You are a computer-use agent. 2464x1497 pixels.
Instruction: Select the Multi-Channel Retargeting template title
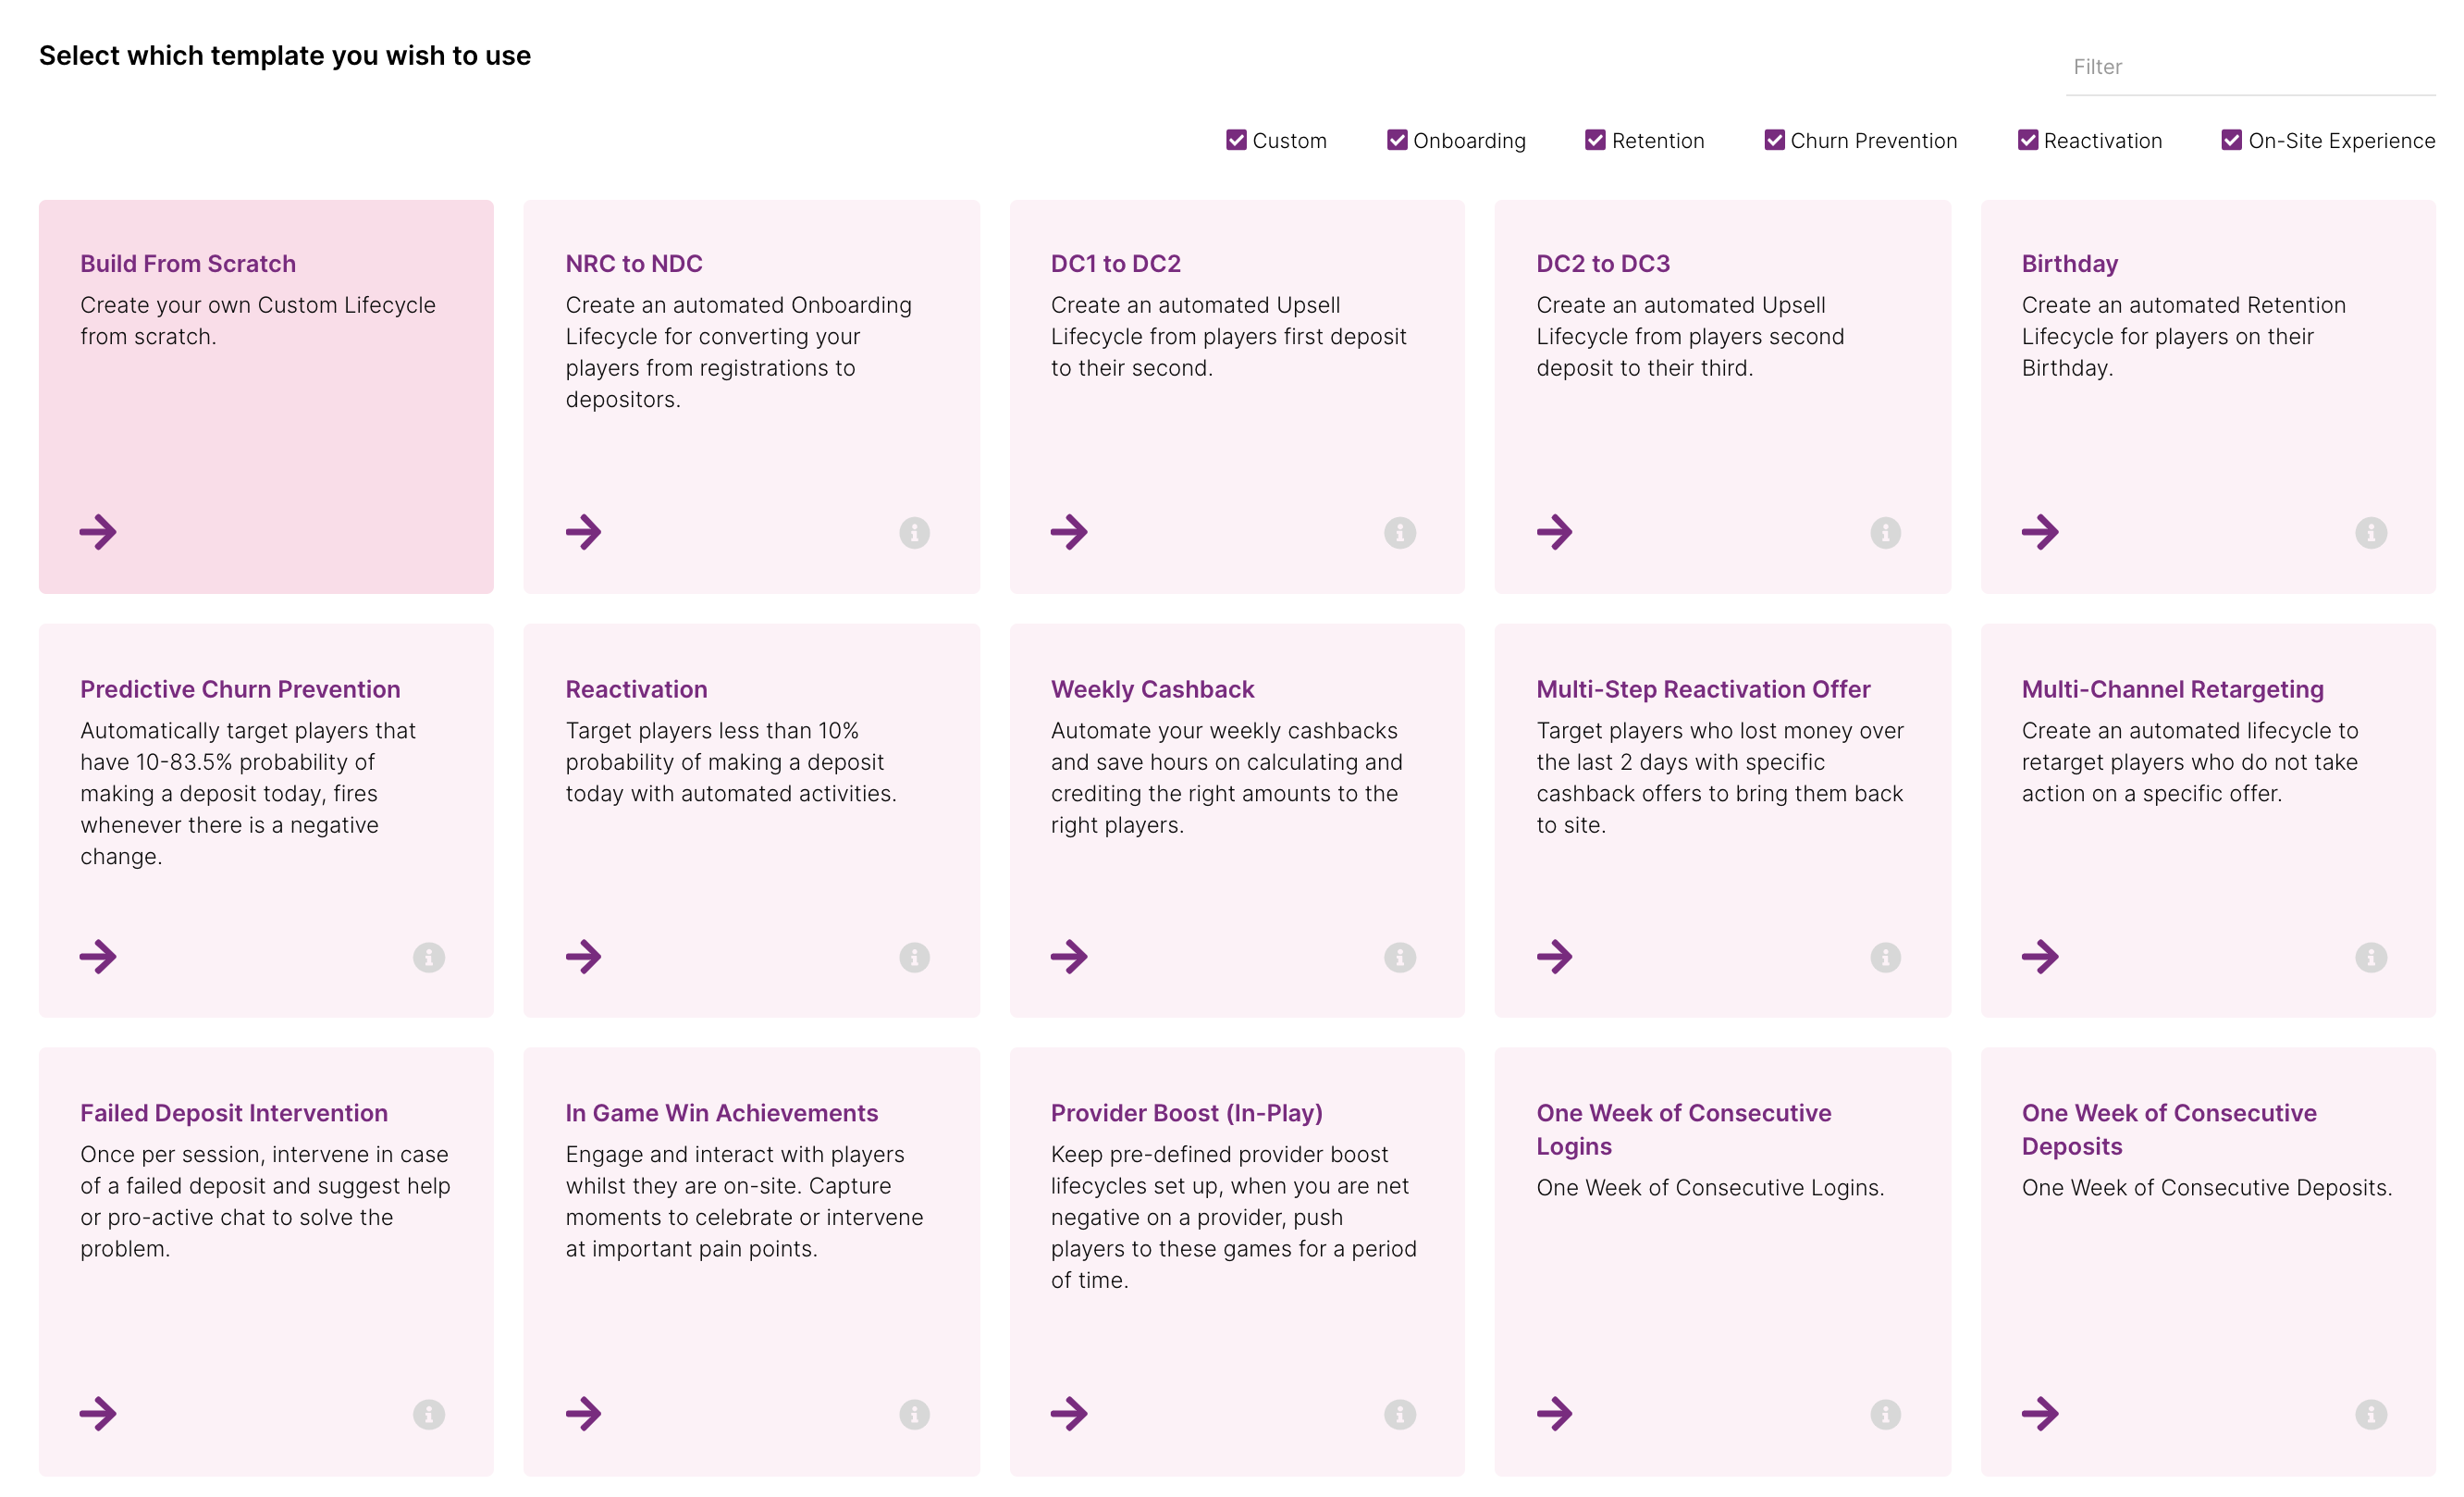2172,689
